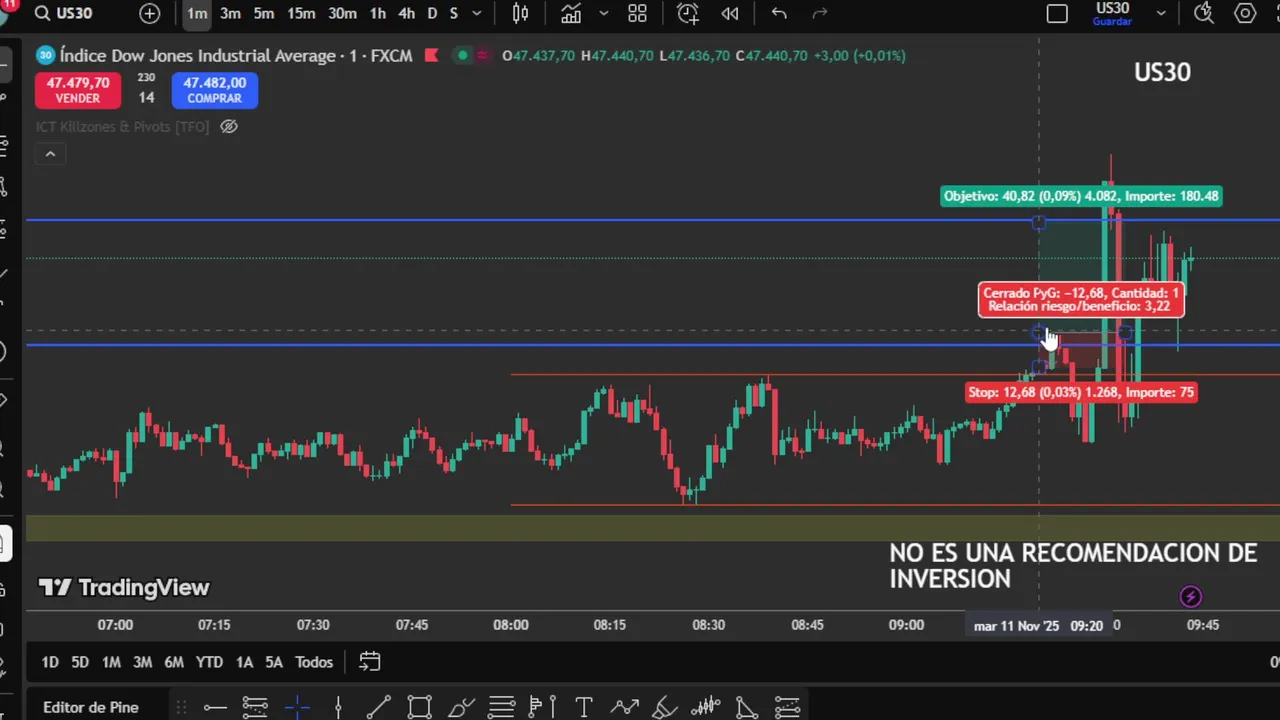Set date range to 1D
Viewport: 1280px width, 720px height.
(x=50, y=662)
